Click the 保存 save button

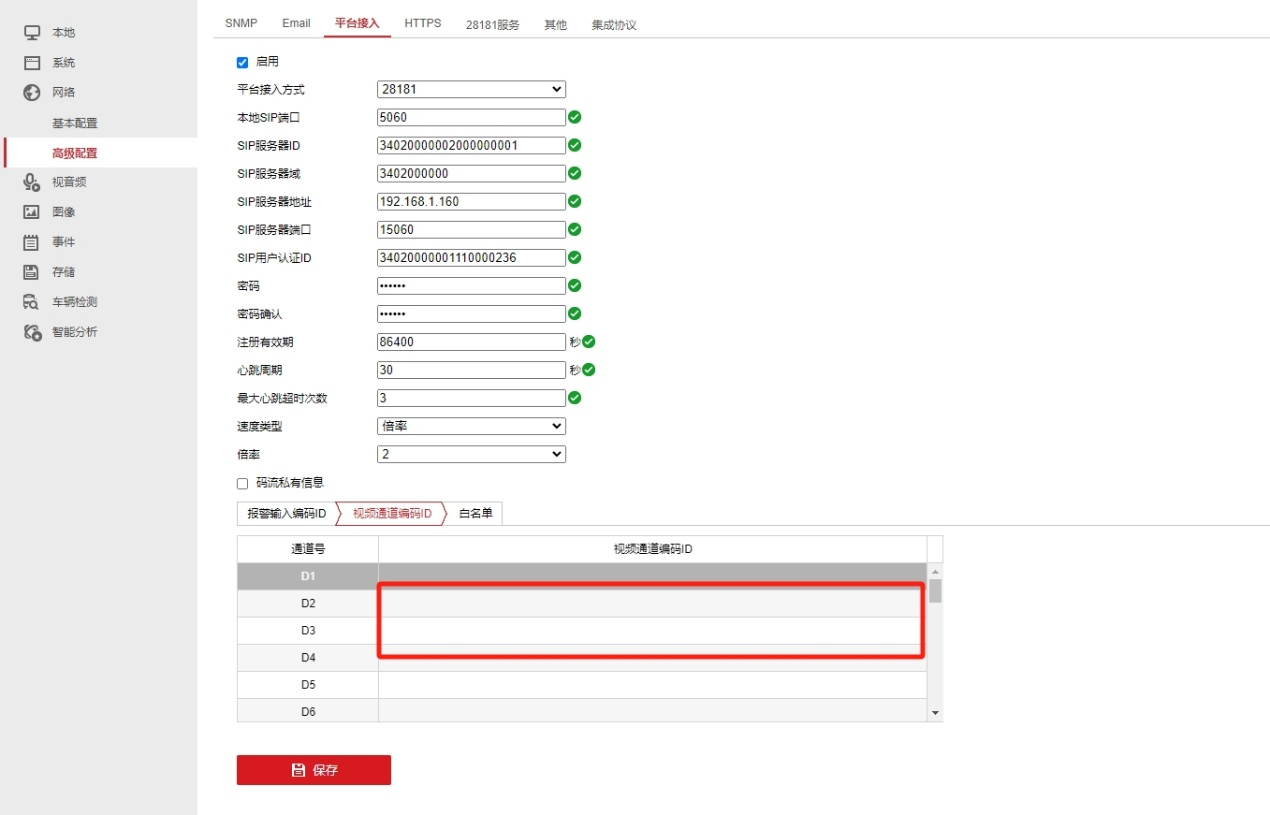pyautogui.click(x=313, y=769)
